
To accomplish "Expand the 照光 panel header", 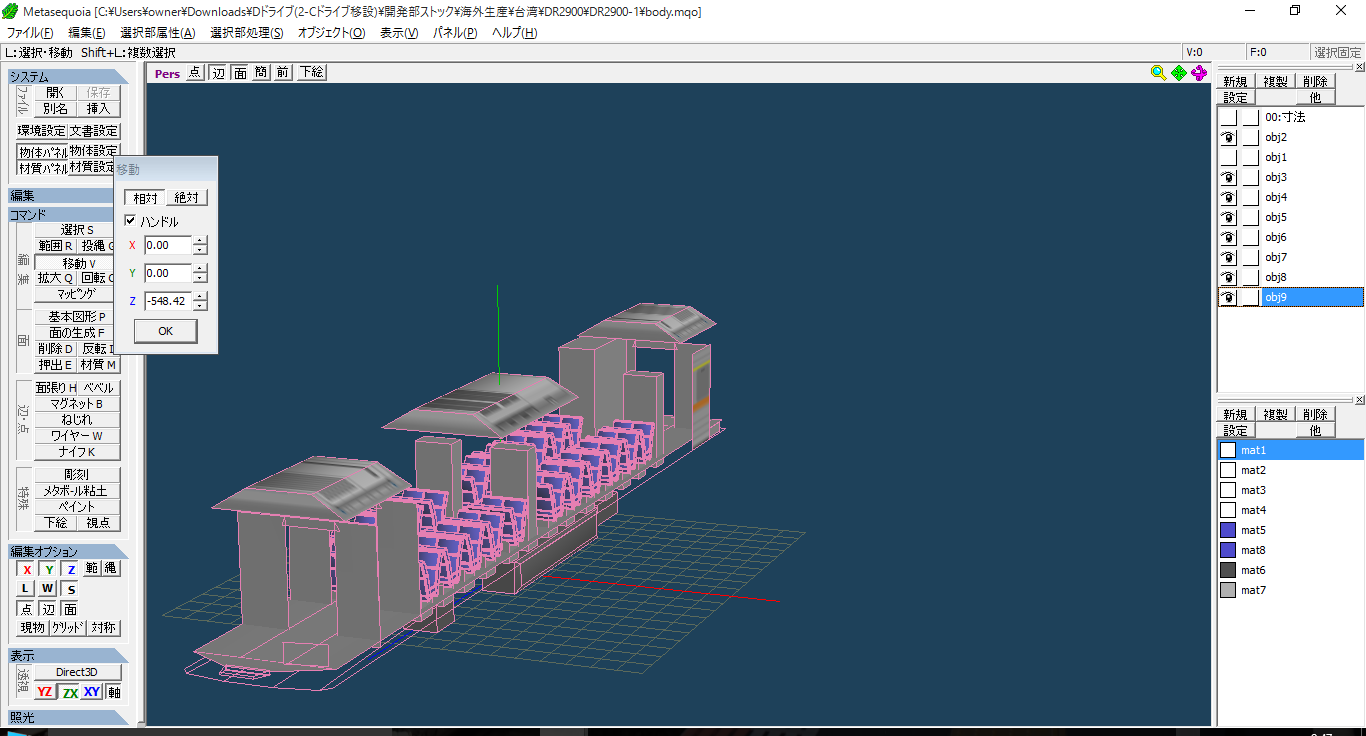I will [67, 717].
